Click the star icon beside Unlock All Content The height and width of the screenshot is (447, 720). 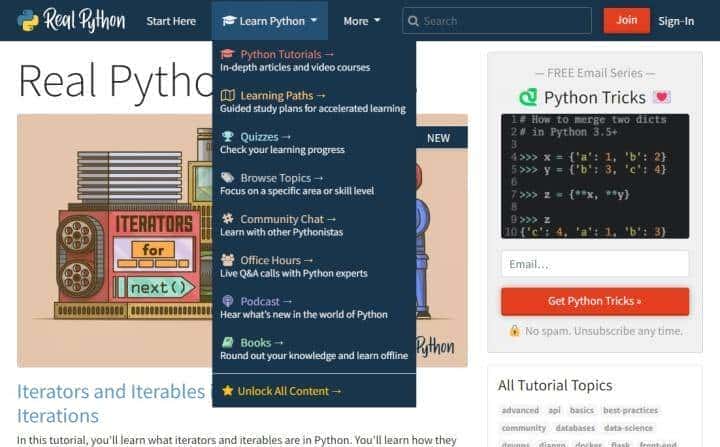[227, 390]
